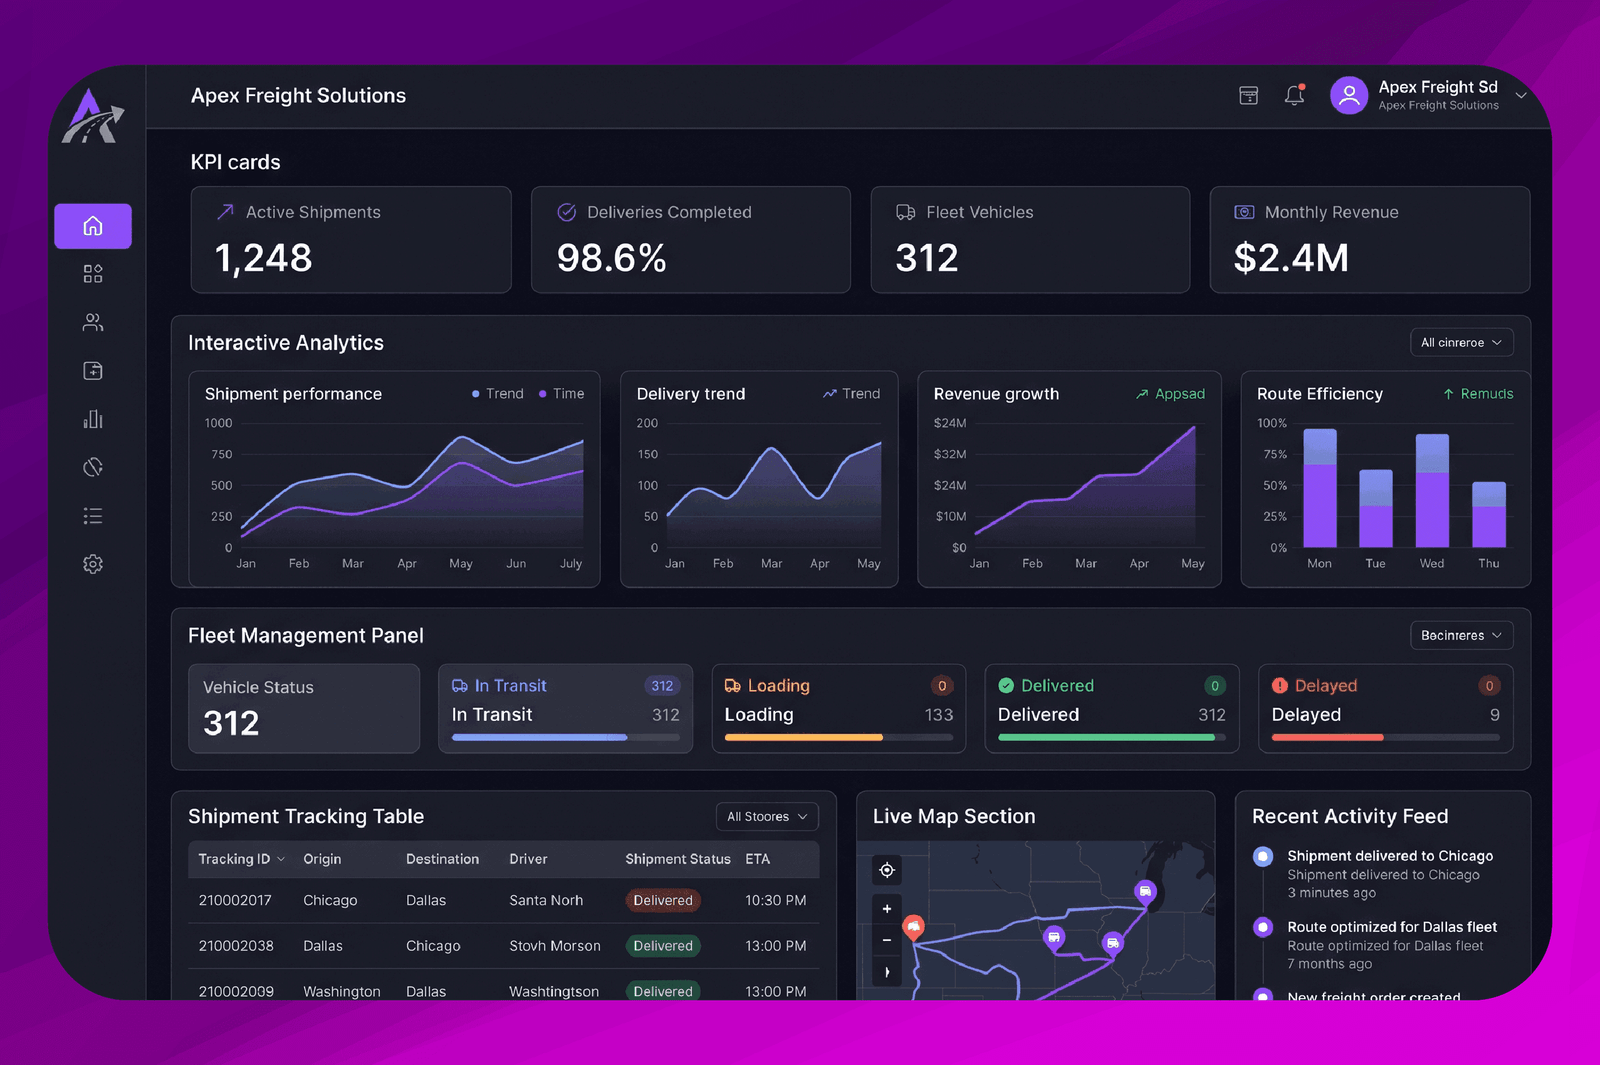
Task: Select the Delayed status card
Action: [1385, 708]
